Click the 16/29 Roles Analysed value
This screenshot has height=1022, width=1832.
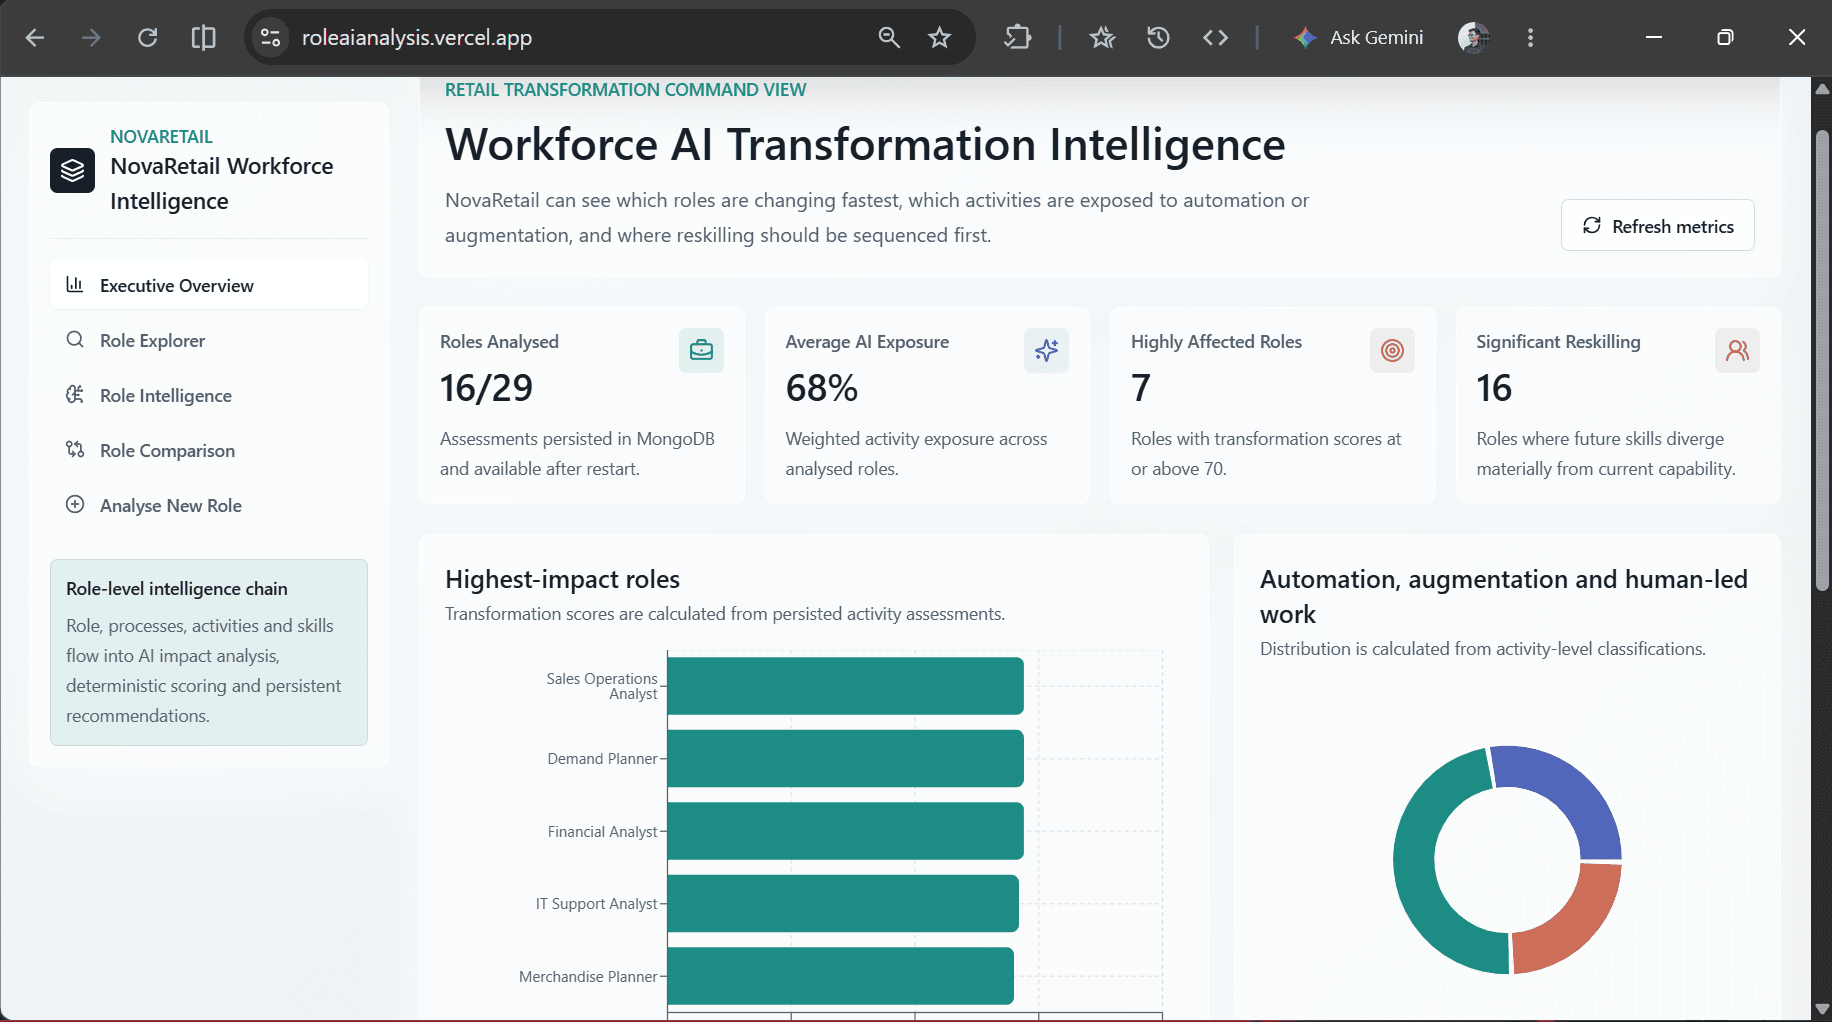click(x=486, y=388)
